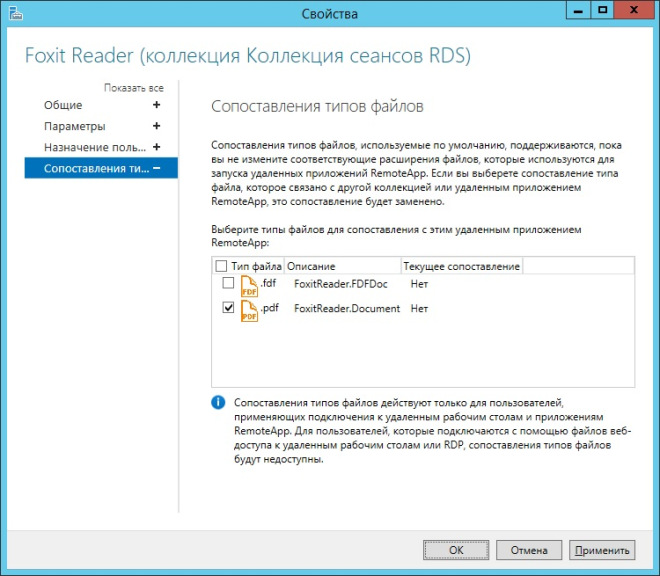The image size is (660, 576).
Task: Click the Показать все link
Action: pos(133,88)
